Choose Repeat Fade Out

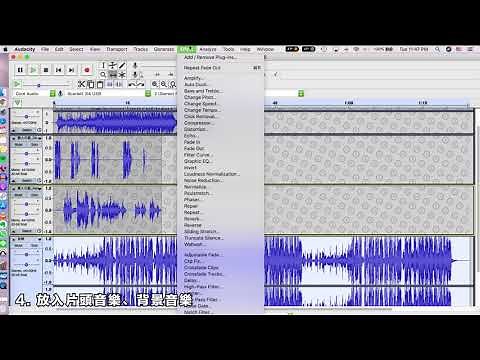click(x=220, y=68)
